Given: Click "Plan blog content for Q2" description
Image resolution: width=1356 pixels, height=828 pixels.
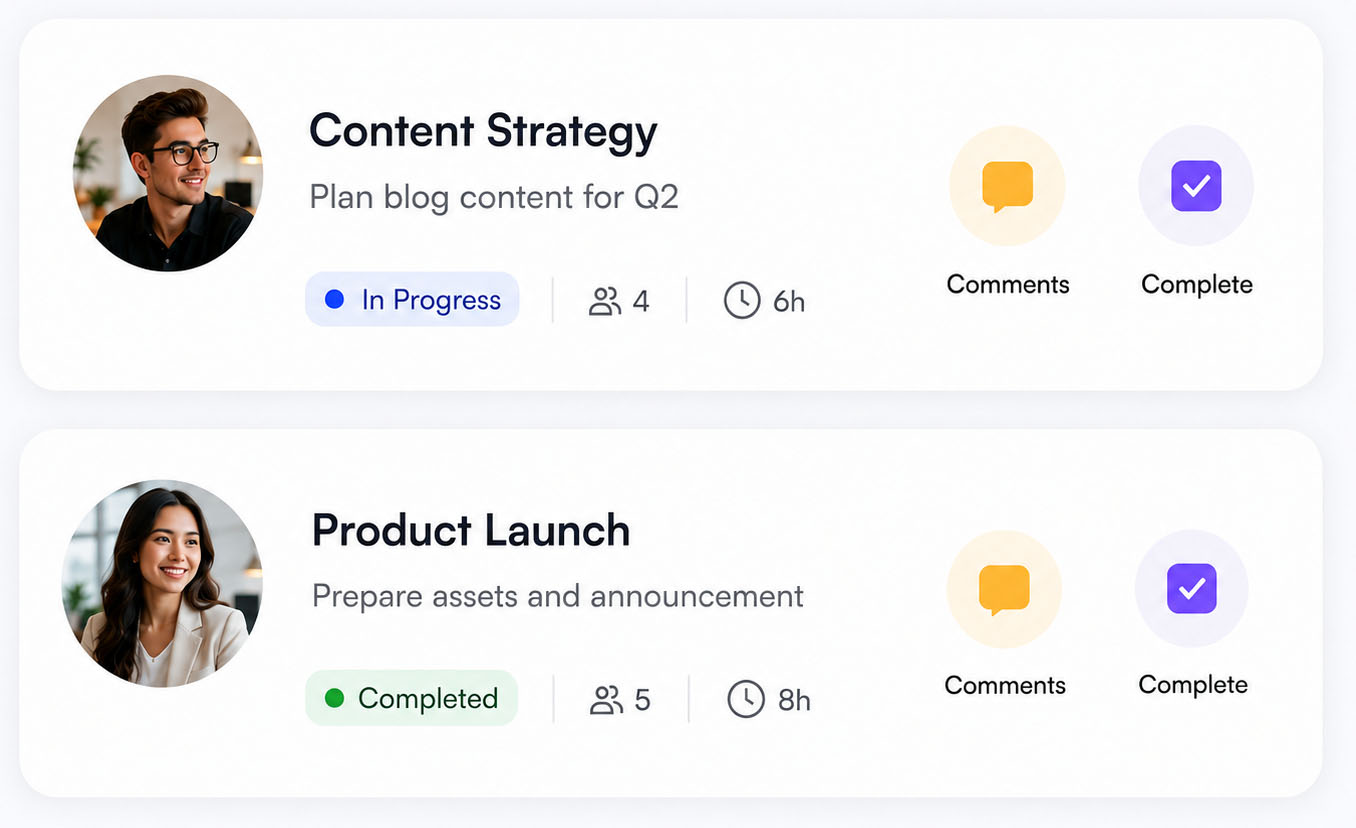Looking at the screenshot, I should [494, 197].
